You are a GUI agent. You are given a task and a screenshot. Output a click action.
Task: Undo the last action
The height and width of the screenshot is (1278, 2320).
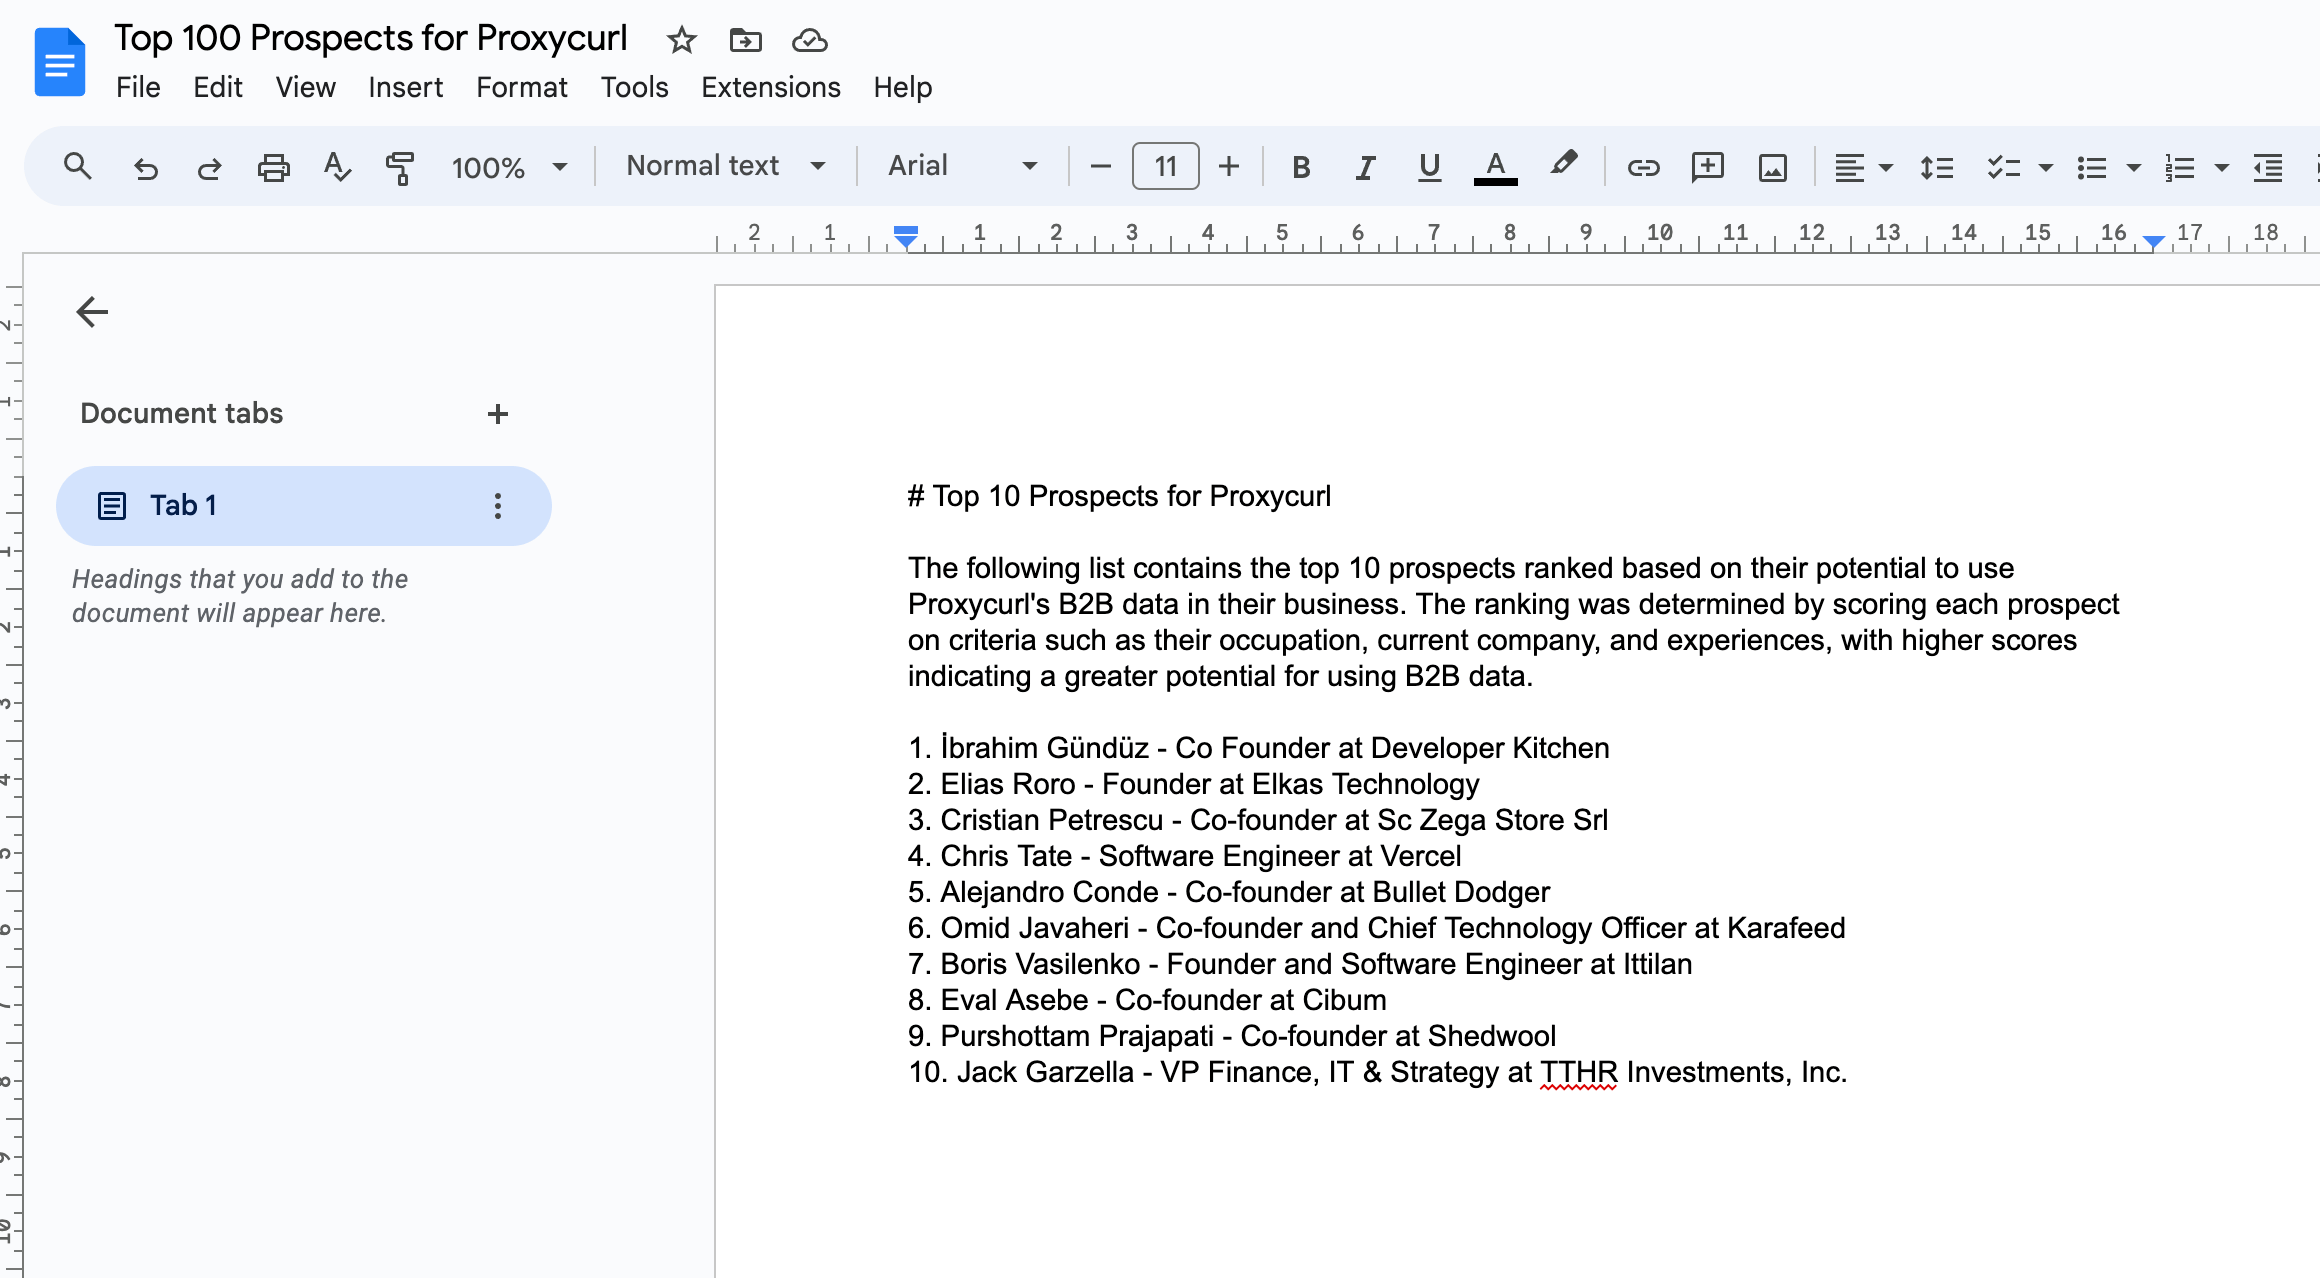coord(146,167)
